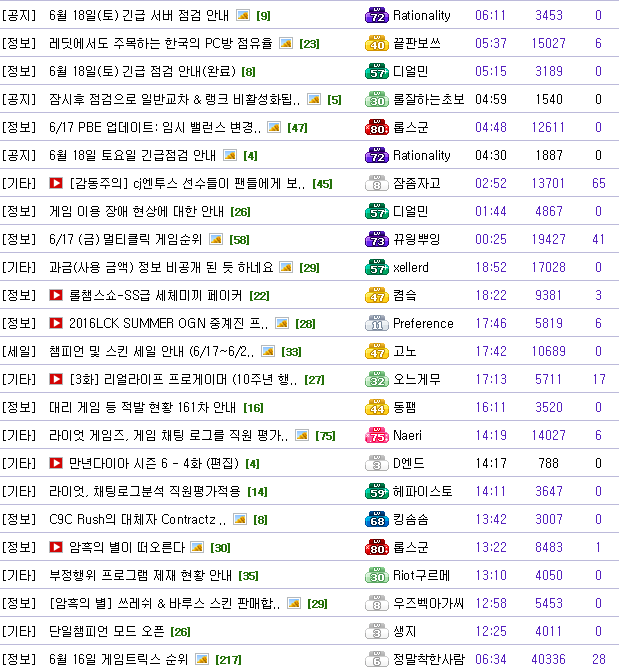Click level 57 badge of 디얼민 at 05:15

coord(377,72)
